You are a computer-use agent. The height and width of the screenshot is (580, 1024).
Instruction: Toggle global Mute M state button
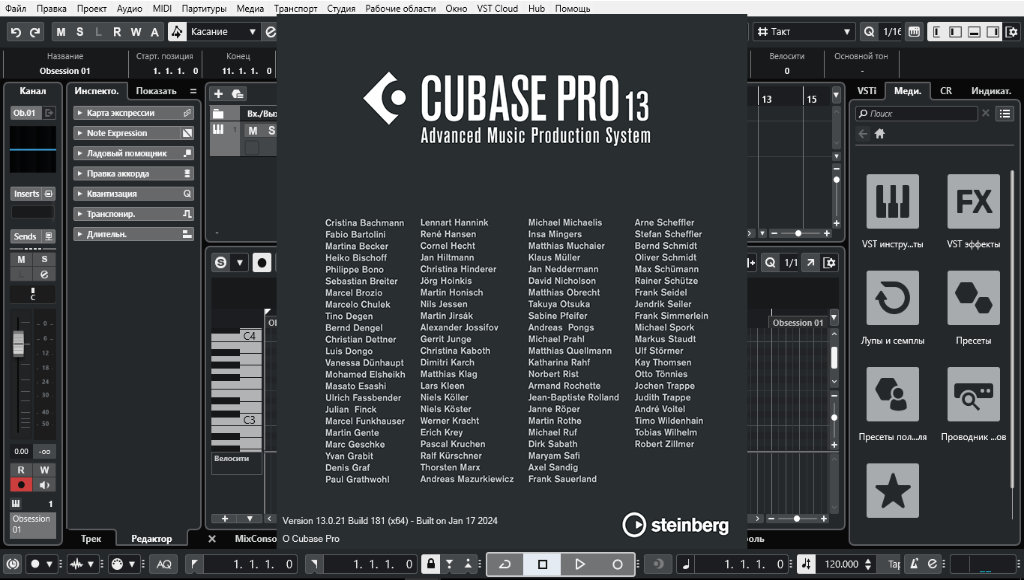61,31
